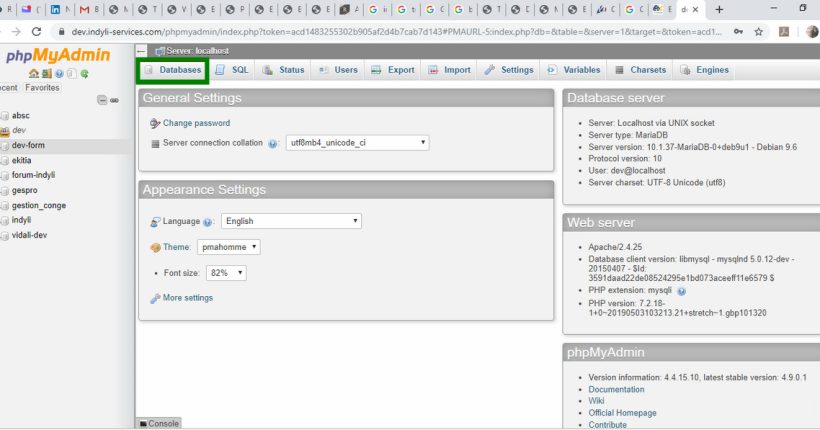The image size is (820, 430).
Task: Open the Status tab
Action: [x=283, y=70]
